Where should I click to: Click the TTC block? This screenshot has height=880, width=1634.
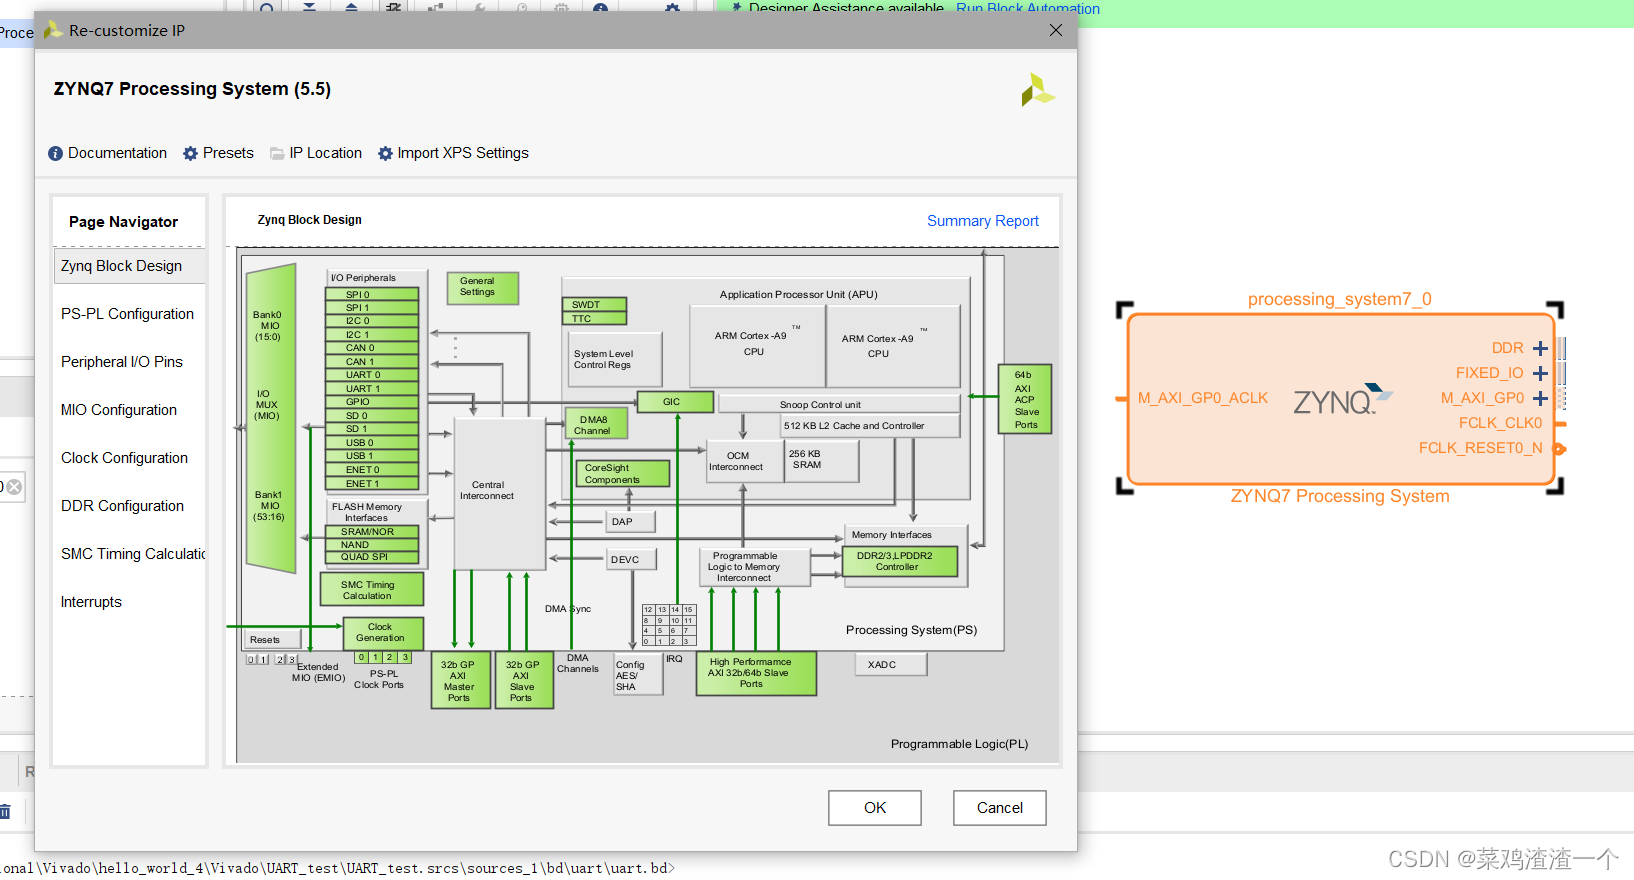tap(594, 319)
